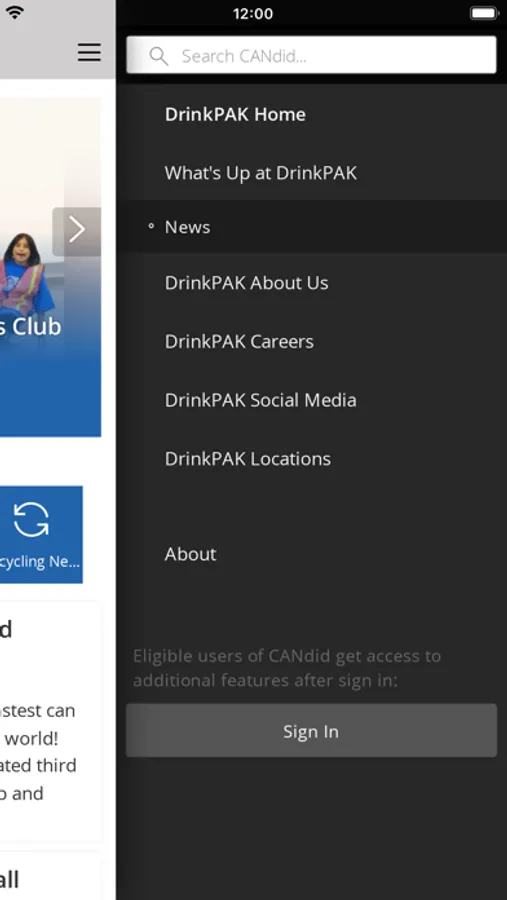The image size is (507, 900).
Task: Open DrinkPAK Locations
Action: (247, 459)
